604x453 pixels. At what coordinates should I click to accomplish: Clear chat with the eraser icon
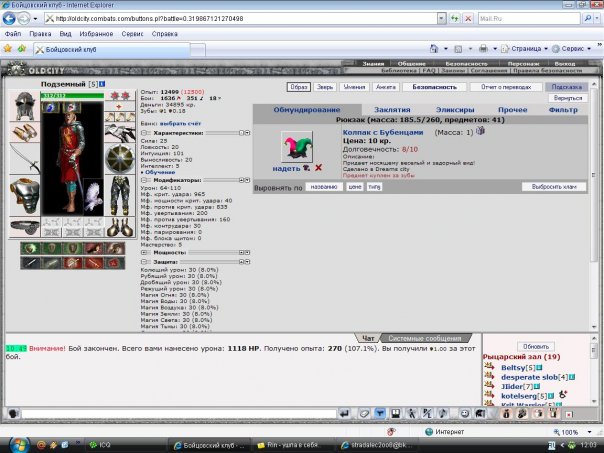(364, 413)
